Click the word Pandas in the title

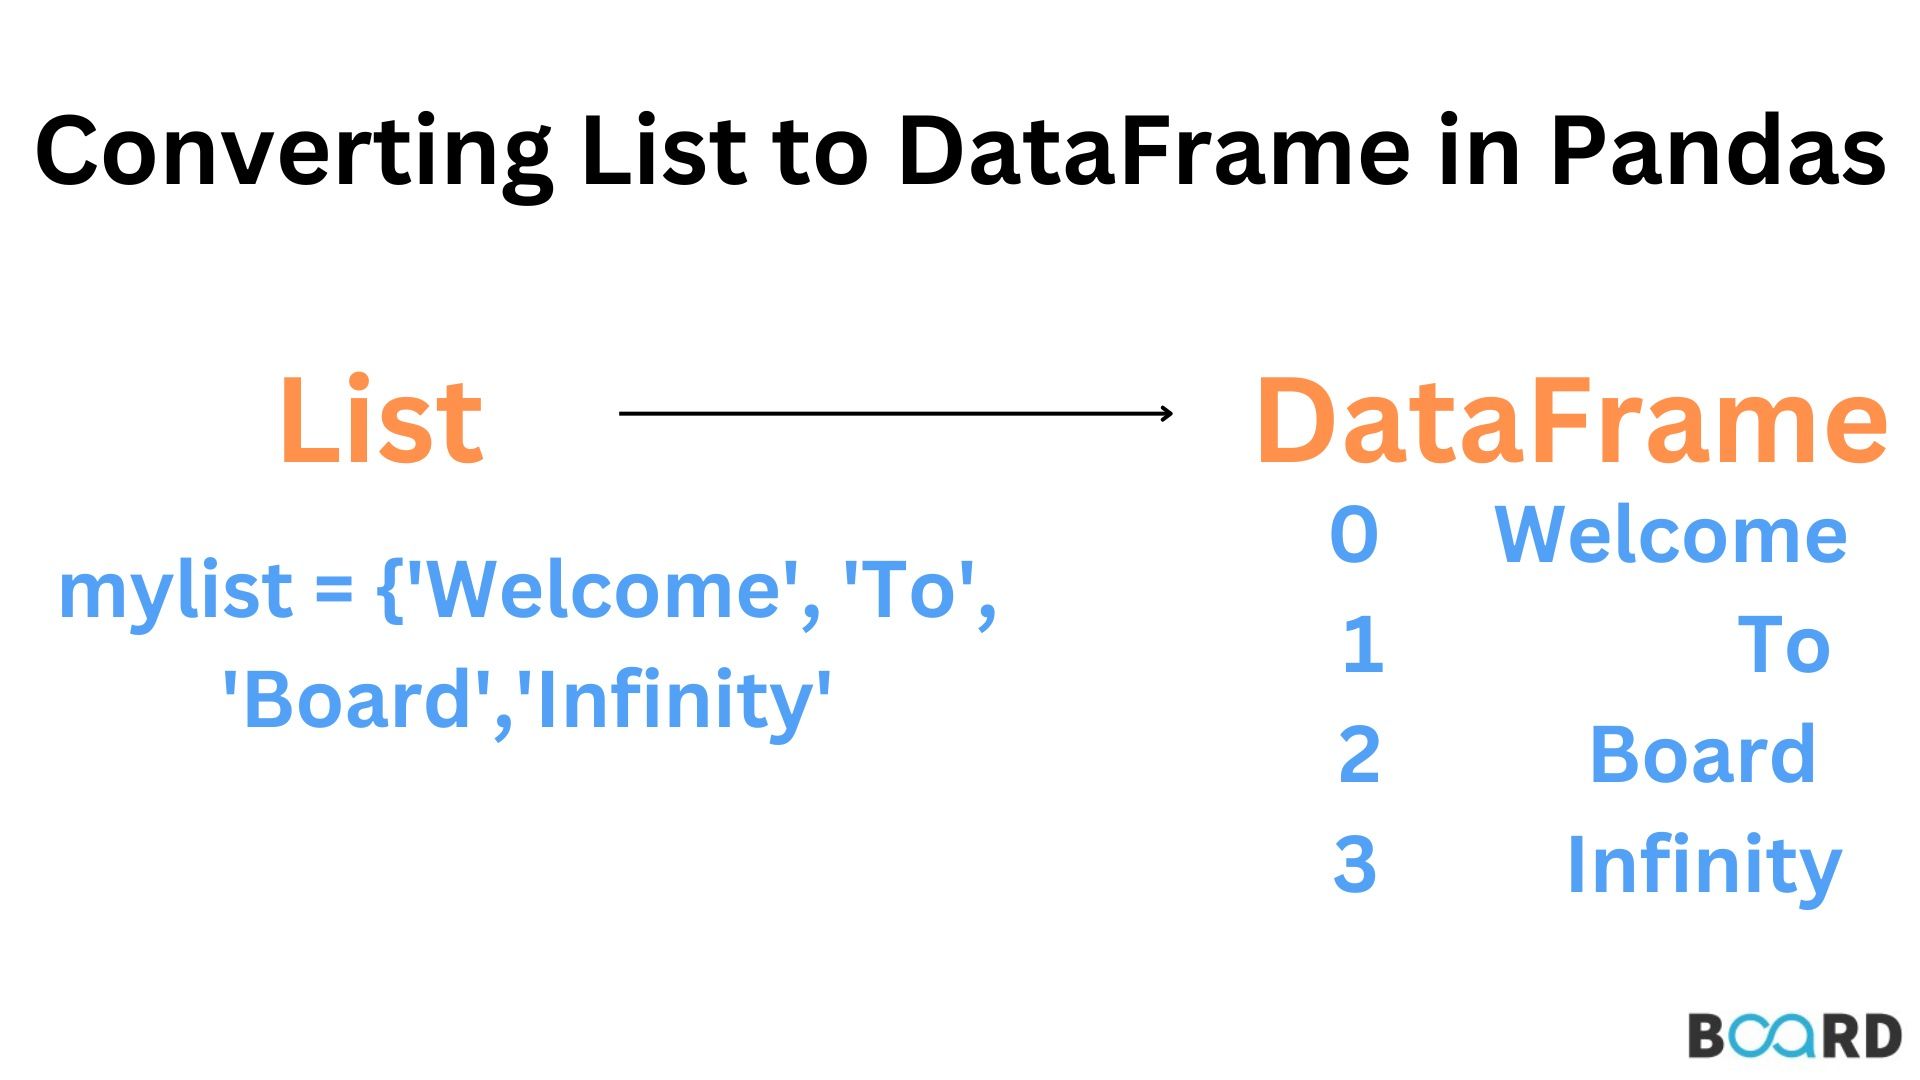click(1717, 151)
